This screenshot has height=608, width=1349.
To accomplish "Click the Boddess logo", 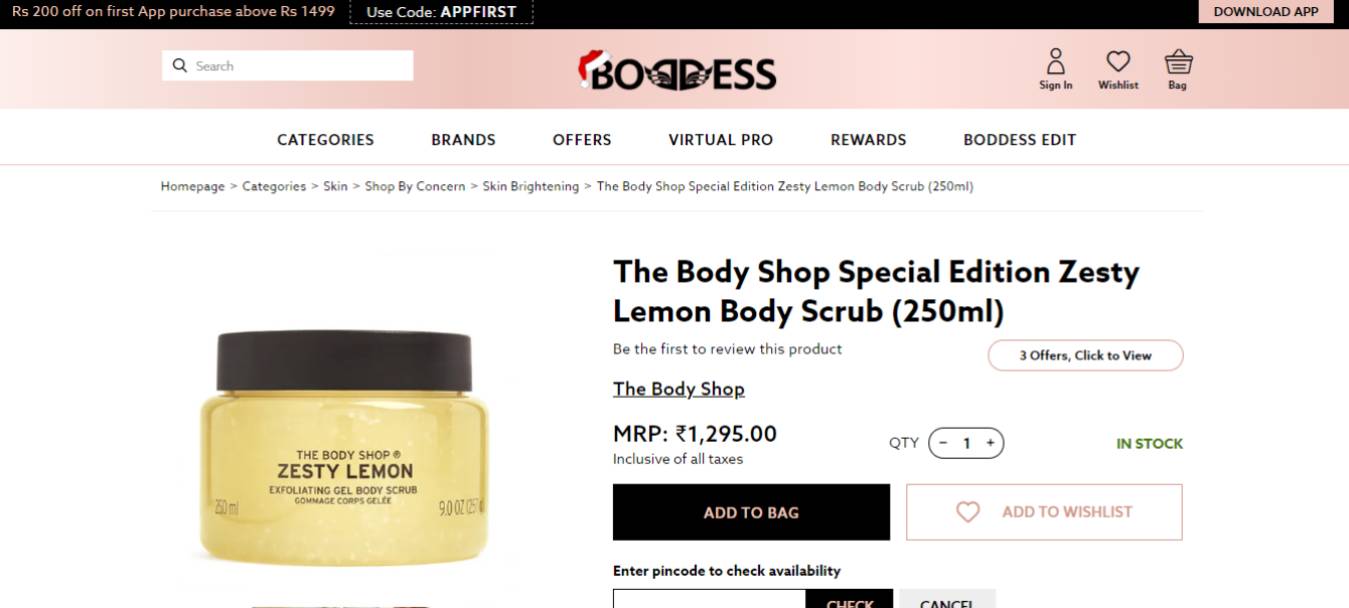I will click(677, 70).
